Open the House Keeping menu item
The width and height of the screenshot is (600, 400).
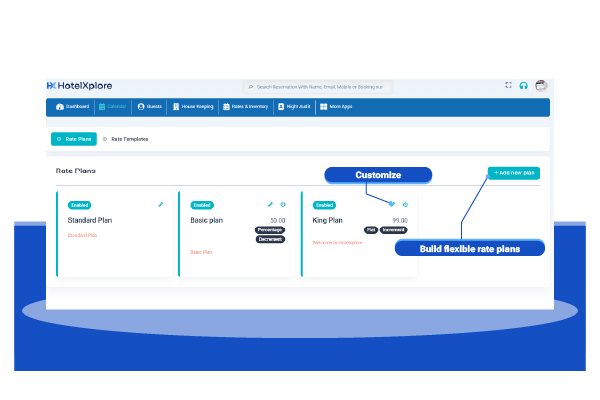click(x=193, y=106)
